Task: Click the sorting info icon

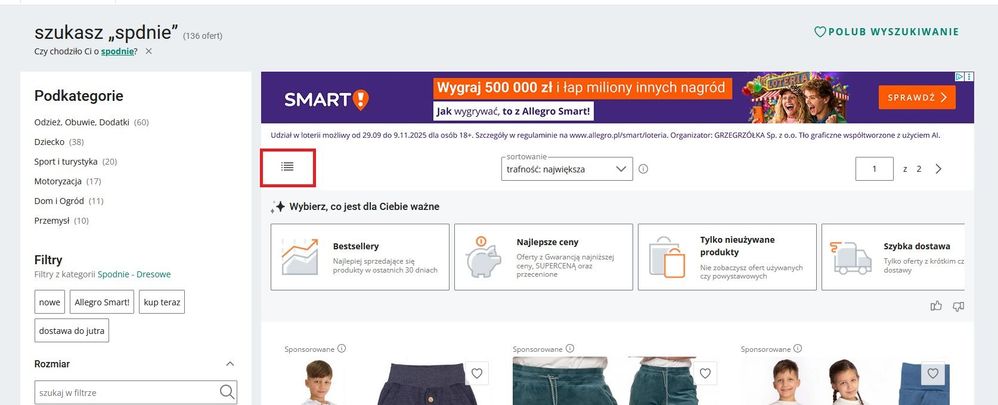Action: pos(643,169)
